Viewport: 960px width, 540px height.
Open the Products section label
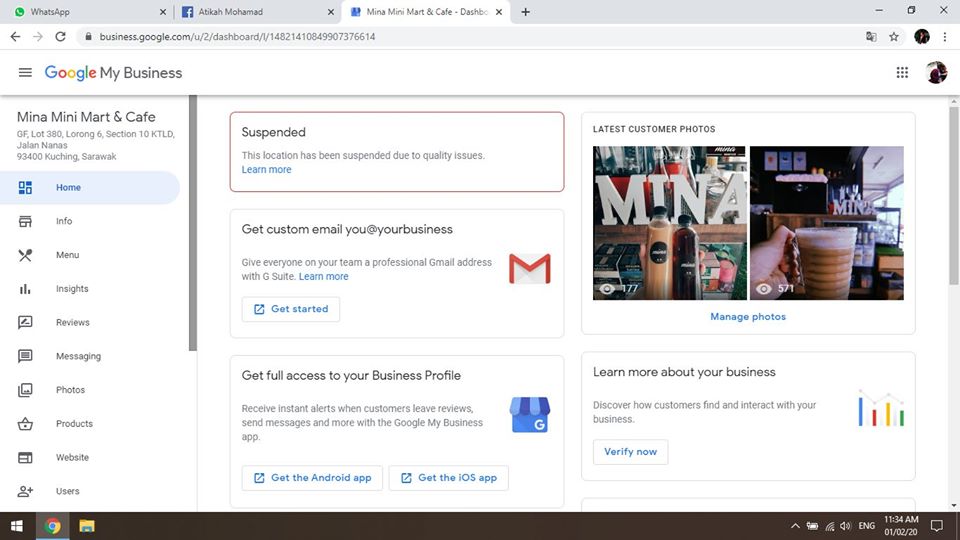[74, 424]
